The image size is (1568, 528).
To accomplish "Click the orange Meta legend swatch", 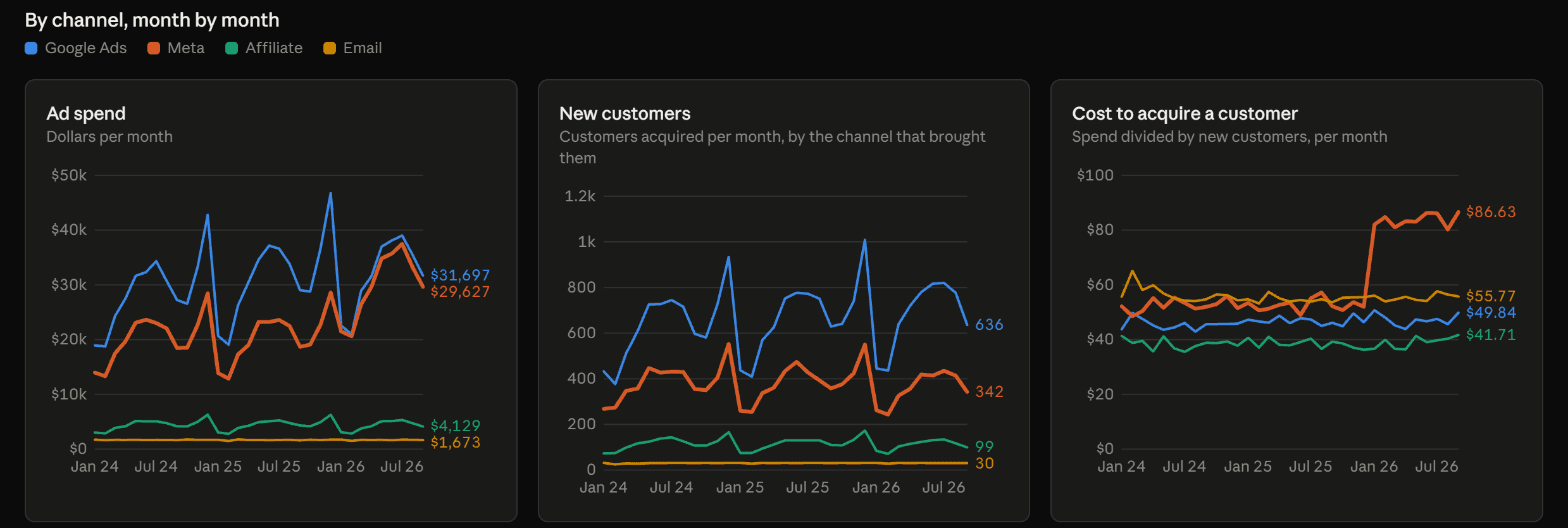I will tap(153, 48).
